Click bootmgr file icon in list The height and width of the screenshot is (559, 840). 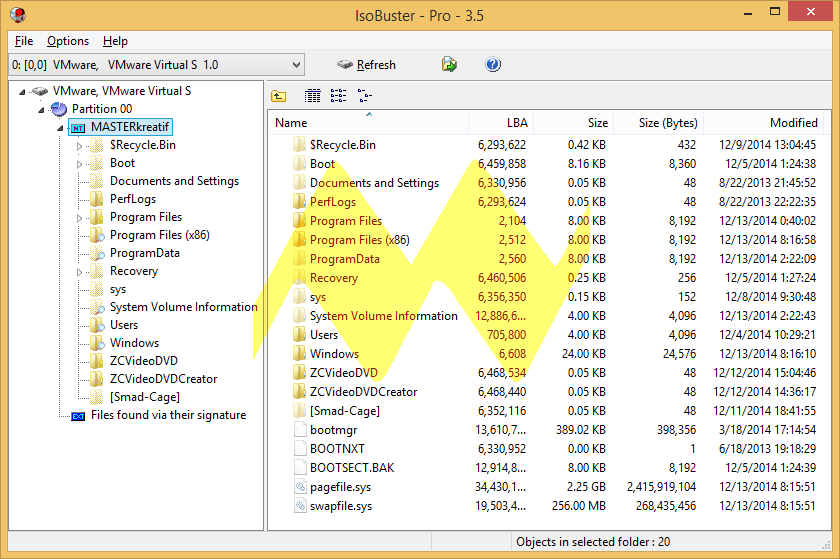click(x=300, y=430)
